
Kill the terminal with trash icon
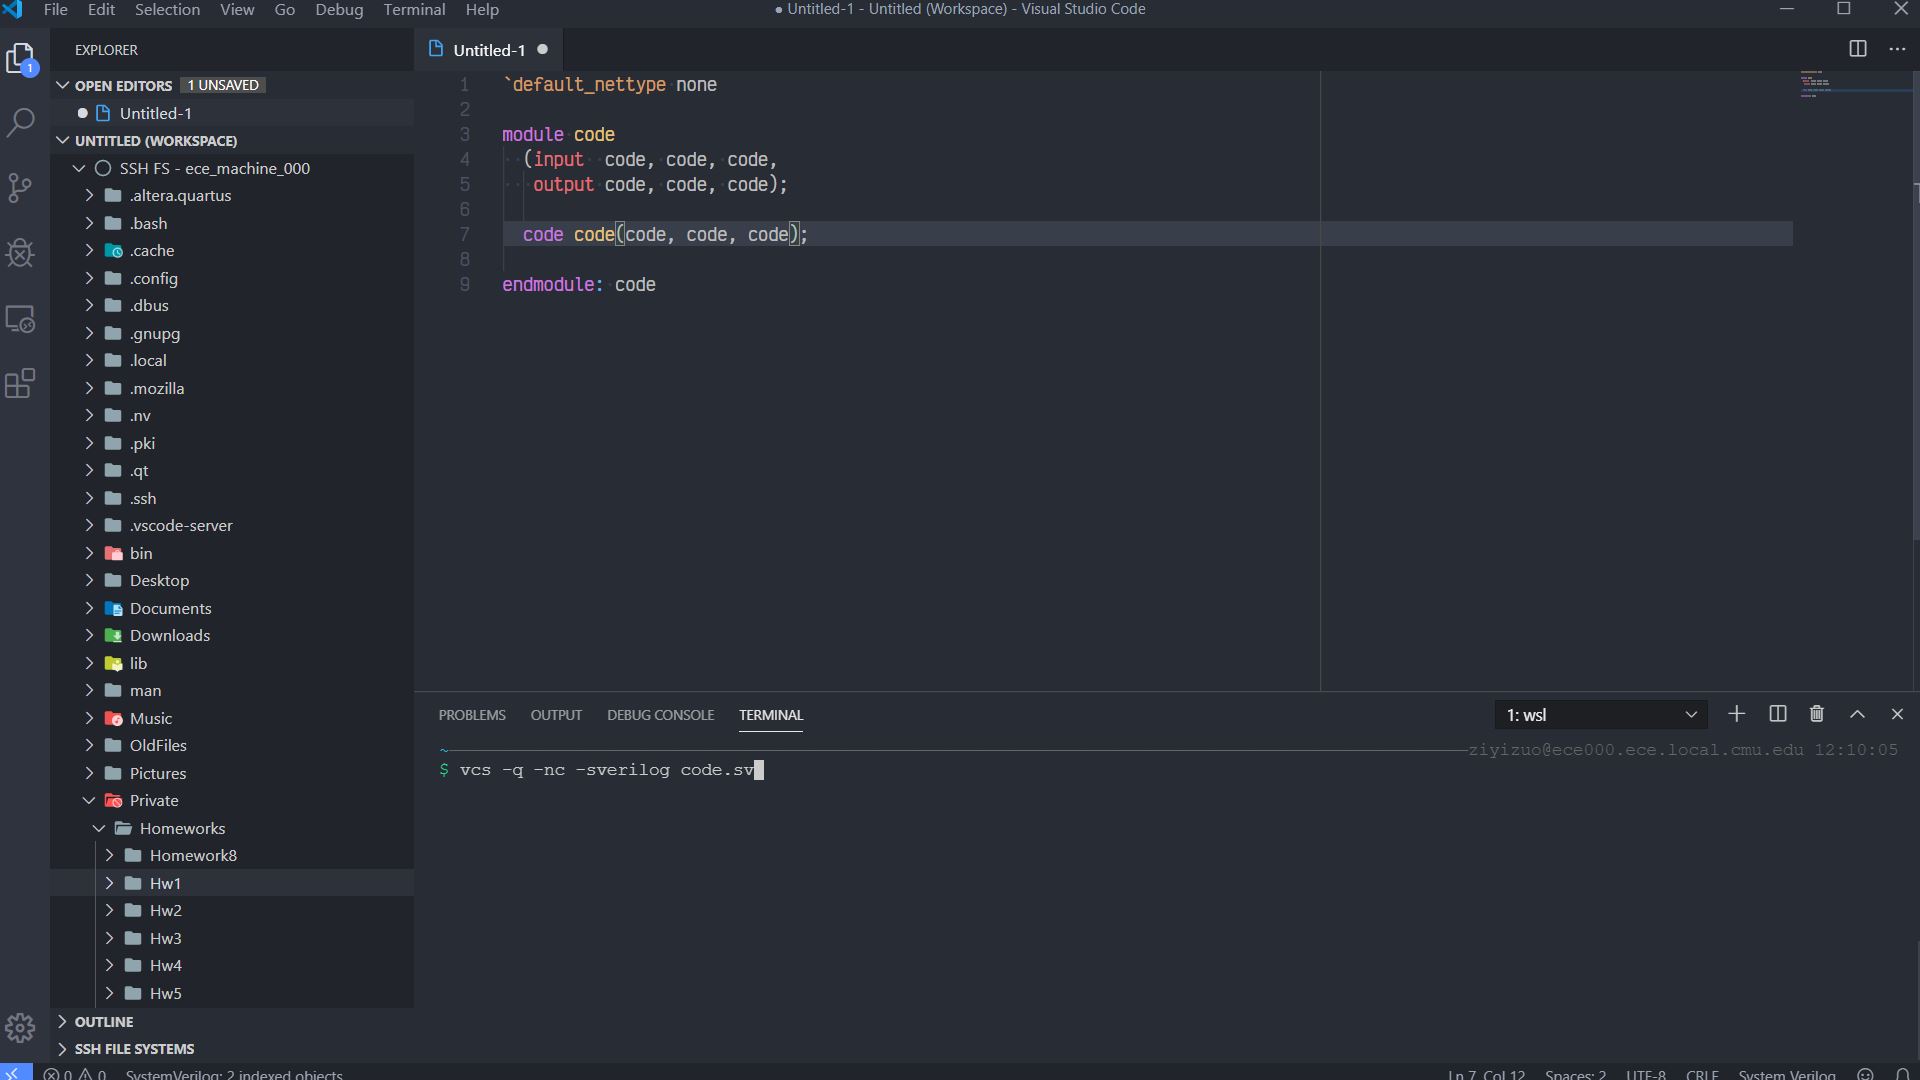[x=1817, y=714]
